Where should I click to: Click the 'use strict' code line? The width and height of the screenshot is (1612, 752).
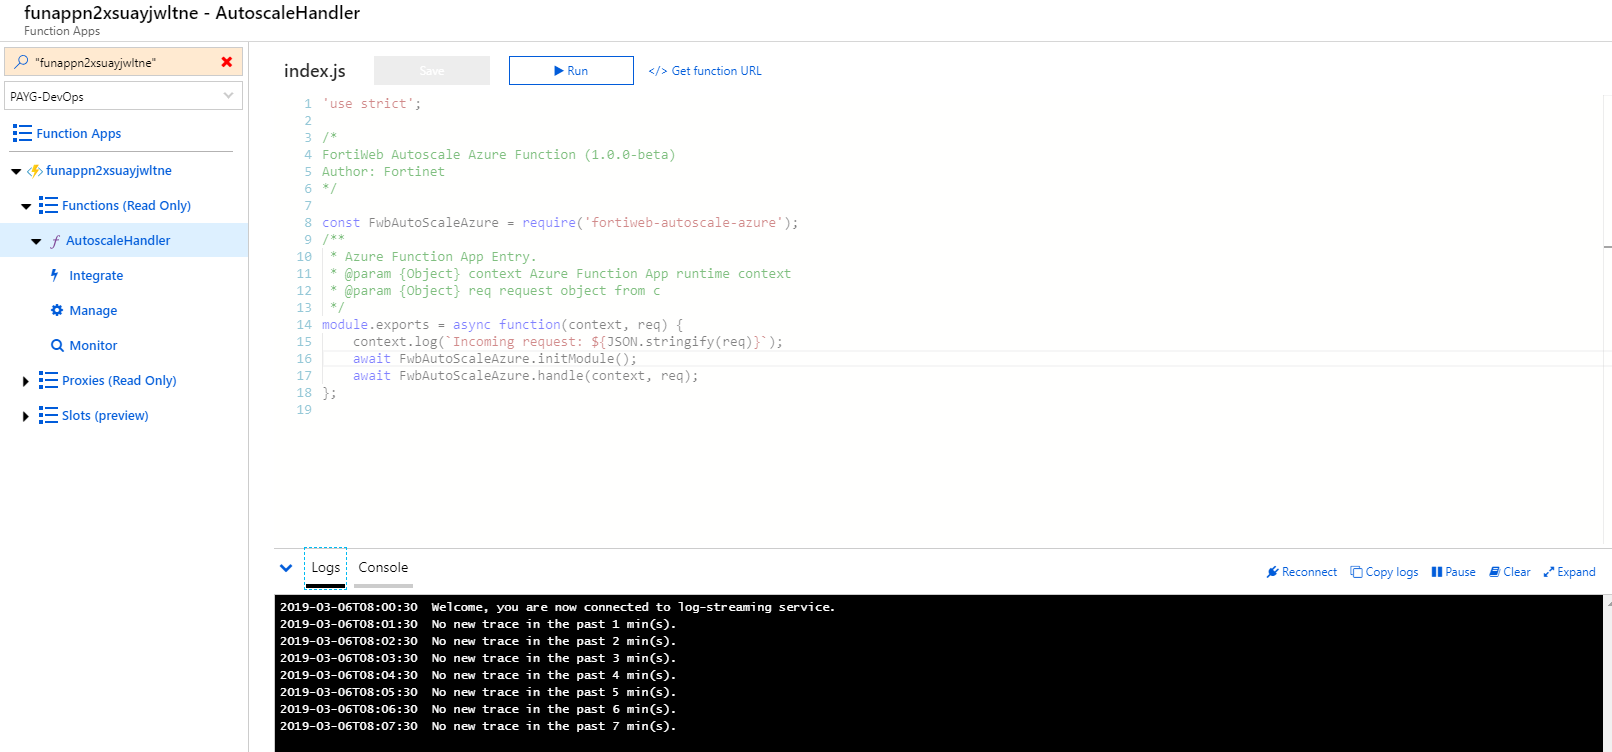(371, 104)
